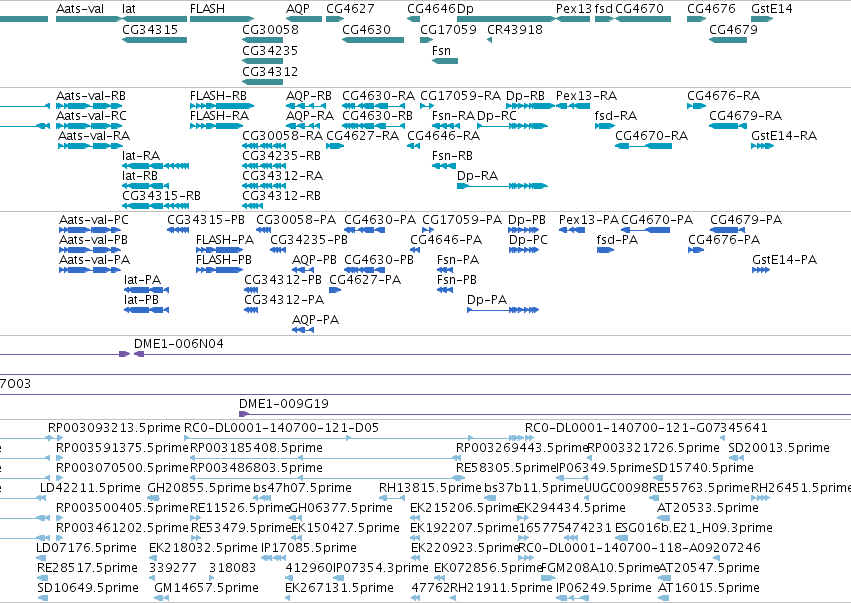This screenshot has height=603, width=851.
Task: Open the CG4670 gene feature
Action: (x=643, y=19)
